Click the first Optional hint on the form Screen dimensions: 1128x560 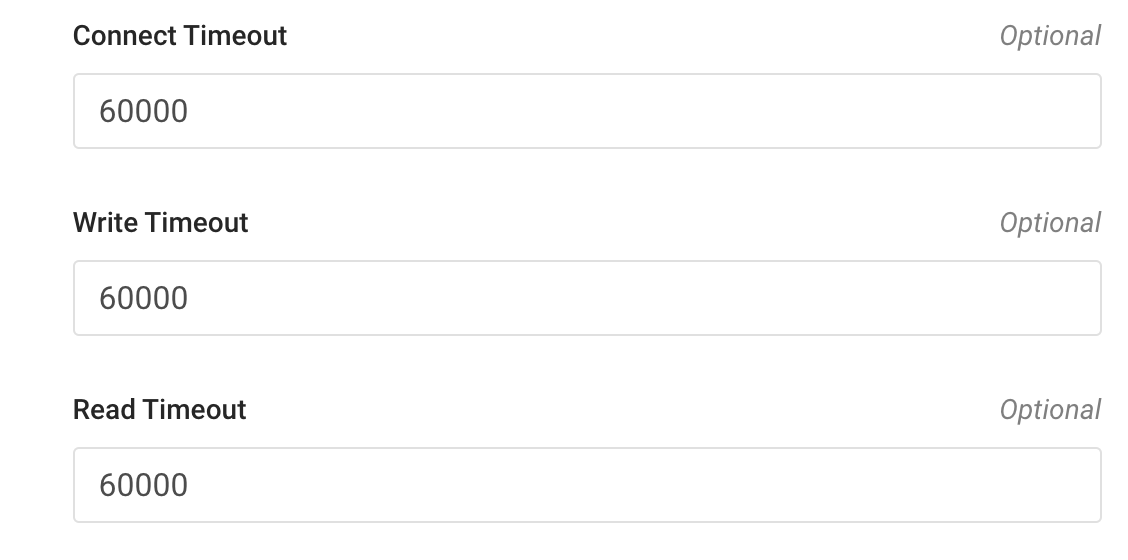tap(1050, 36)
